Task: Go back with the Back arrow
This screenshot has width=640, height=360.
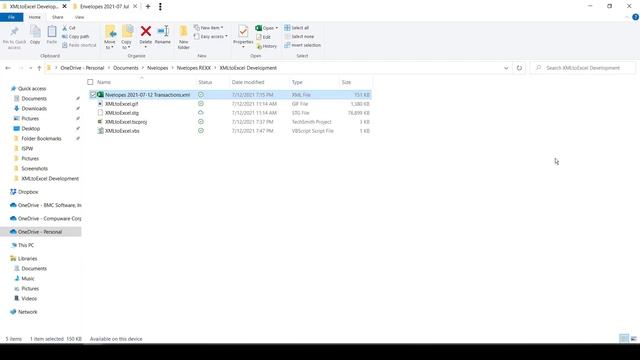Action: click(8, 68)
